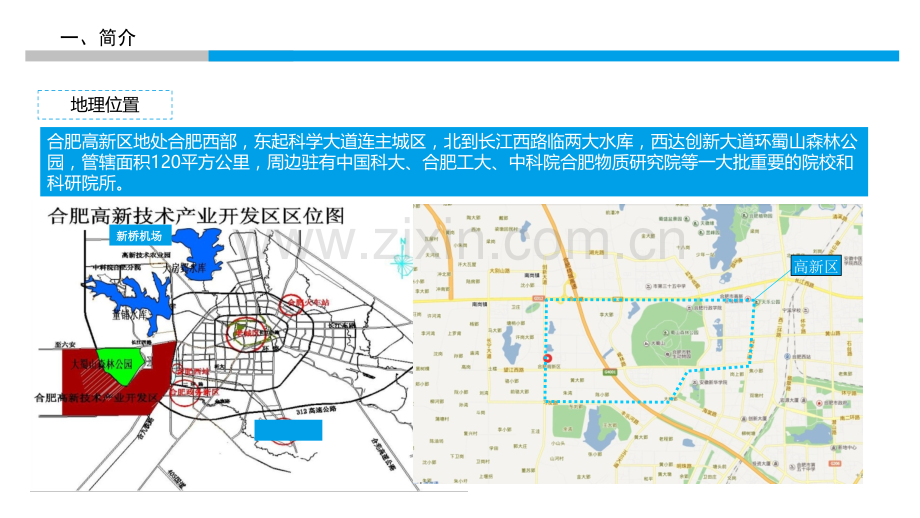This screenshot has height=518, width=920.
Task: Click the blank blue rectangle on left map
Action: (x=288, y=430)
